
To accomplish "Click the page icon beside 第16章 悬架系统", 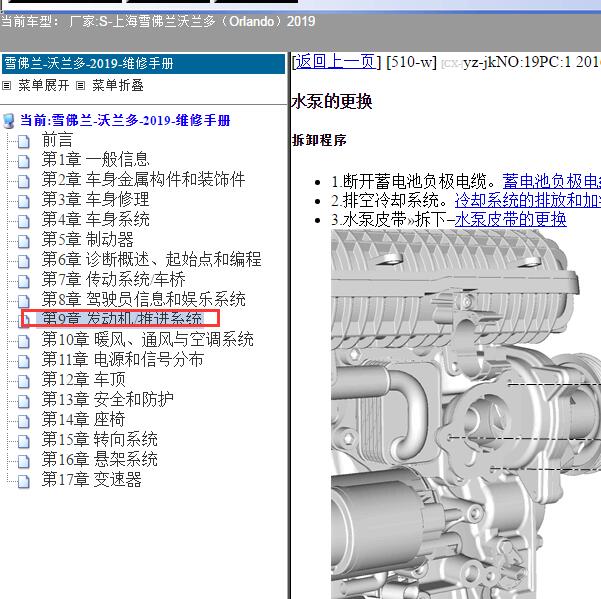I will point(24,461).
